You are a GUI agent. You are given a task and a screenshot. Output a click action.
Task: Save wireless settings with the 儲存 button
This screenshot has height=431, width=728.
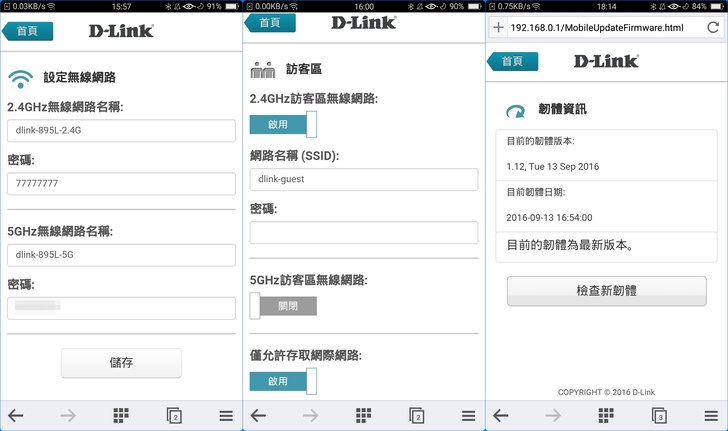pos(121,363)
